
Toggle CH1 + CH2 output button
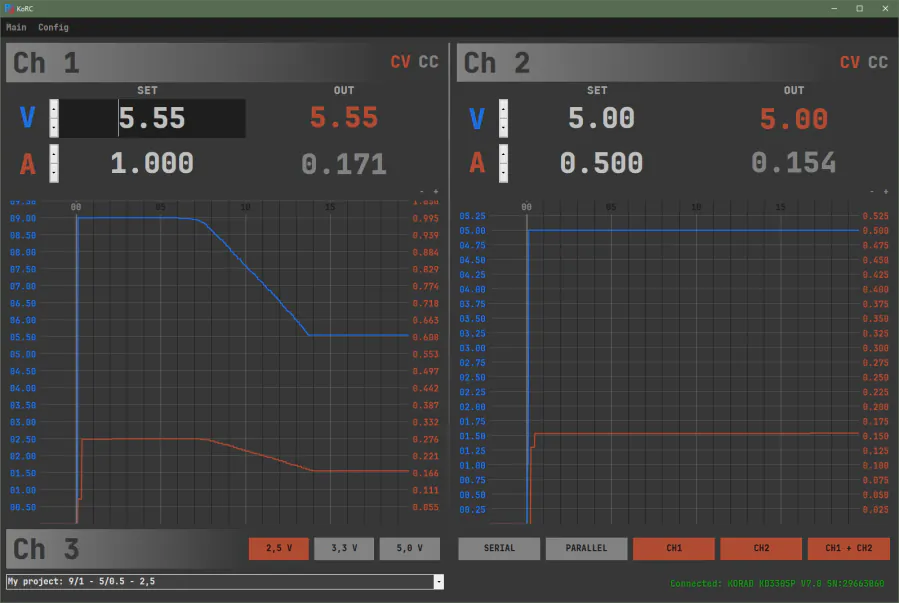[848, 549]
